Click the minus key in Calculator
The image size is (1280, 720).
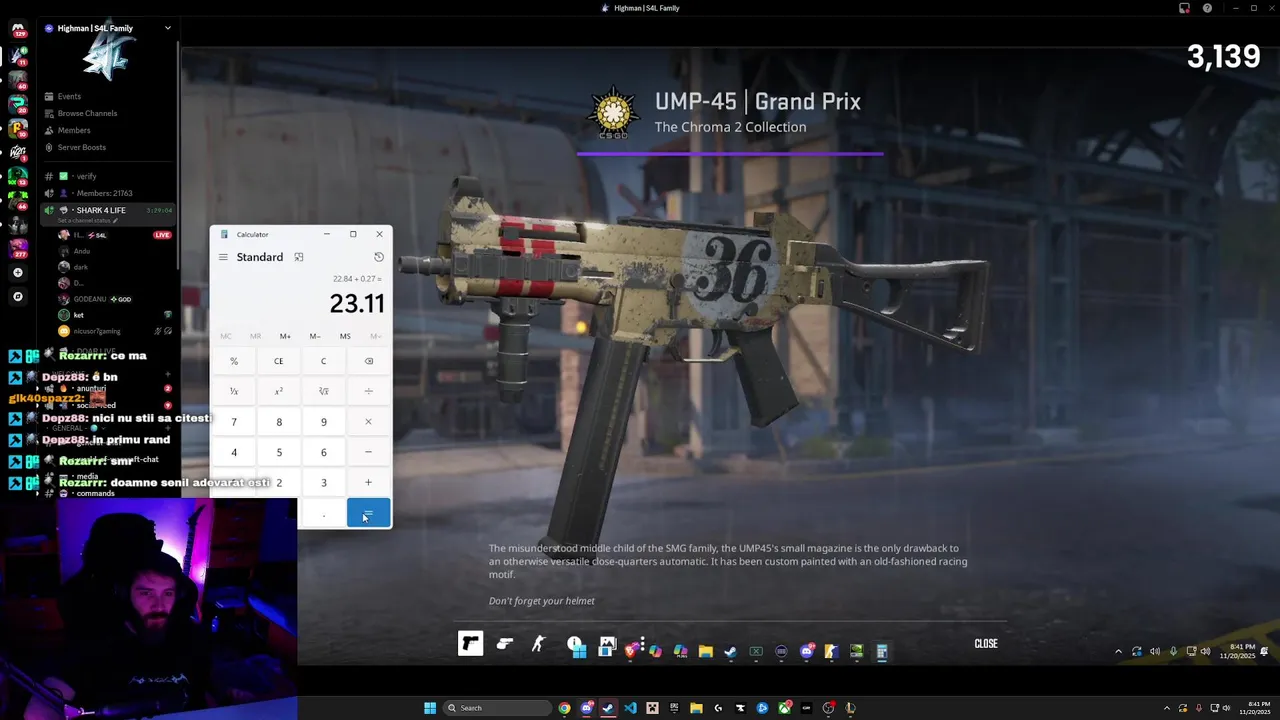coord(368,452)
